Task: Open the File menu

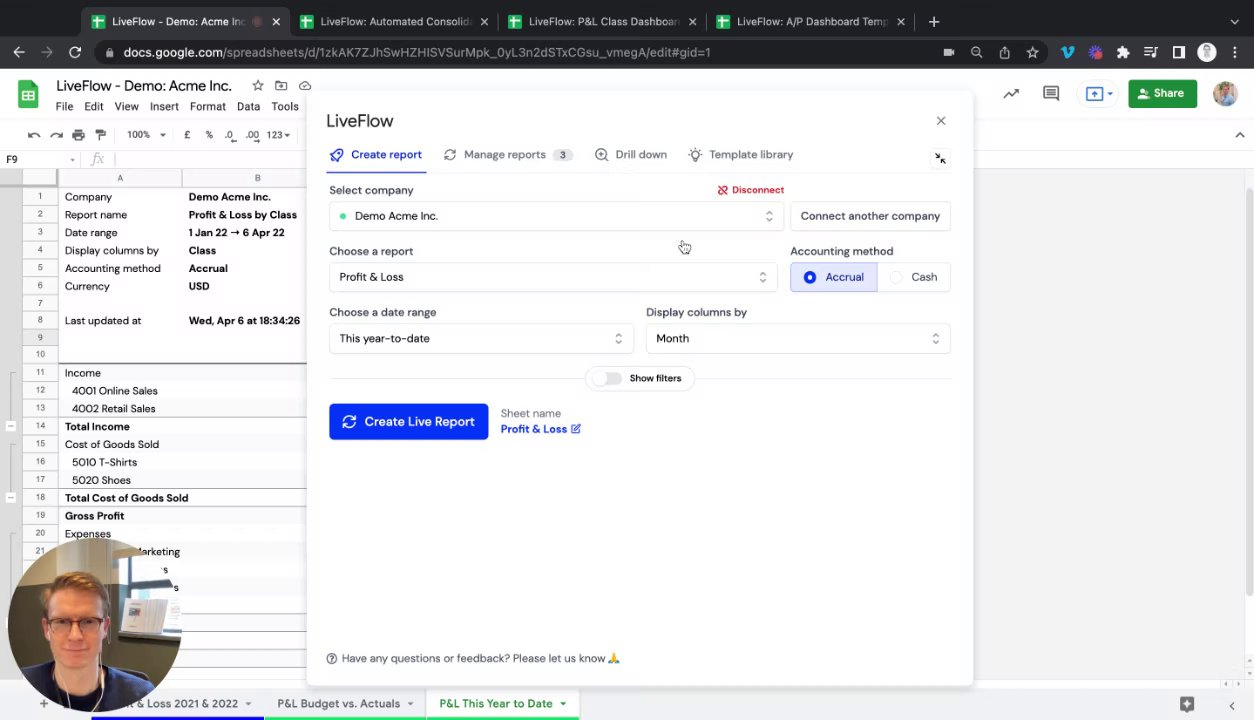Action: pyautogui.click(x=64, y=107)
